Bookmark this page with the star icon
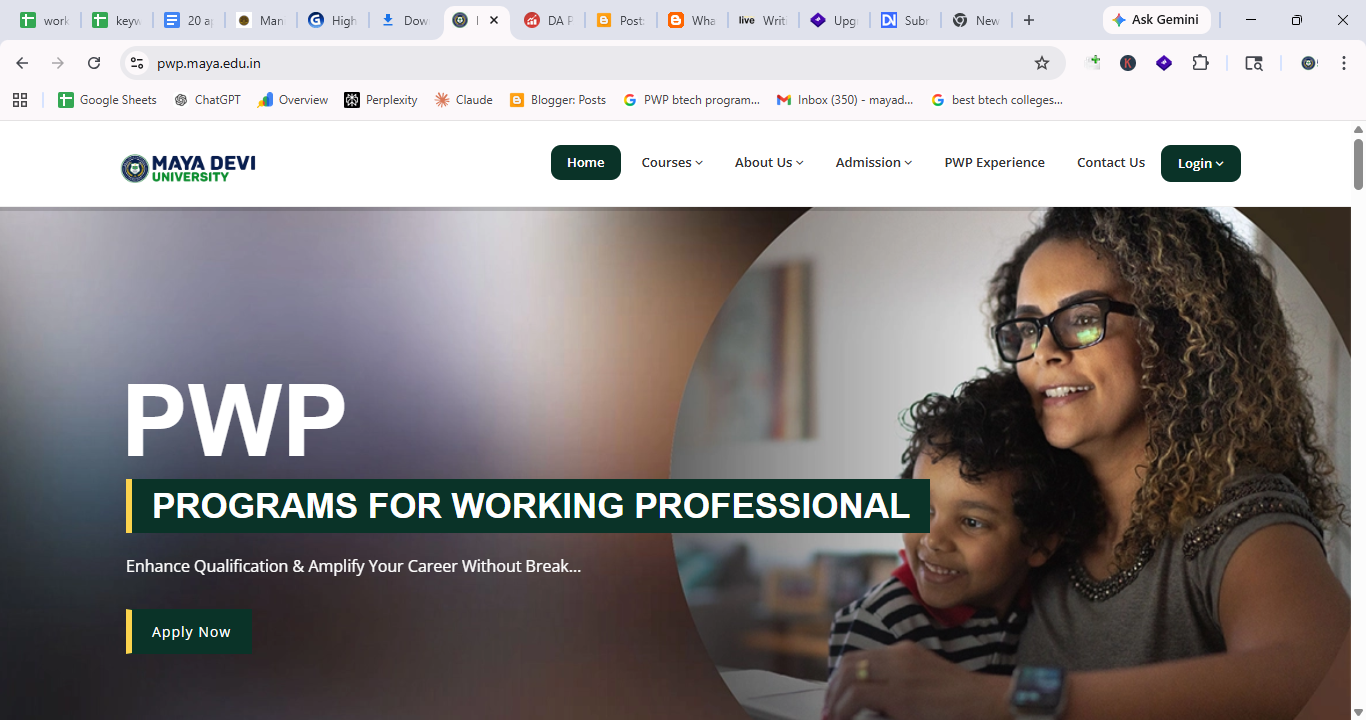1366x720 pixels. click(1042, 63)
